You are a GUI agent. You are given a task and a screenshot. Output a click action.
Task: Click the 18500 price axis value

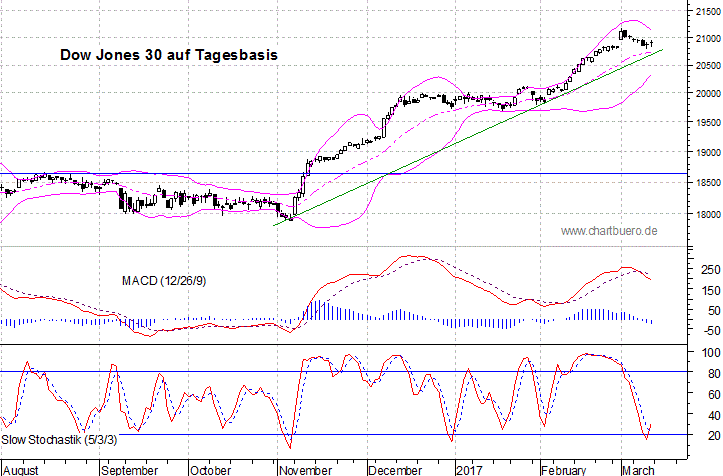(708, 183)
